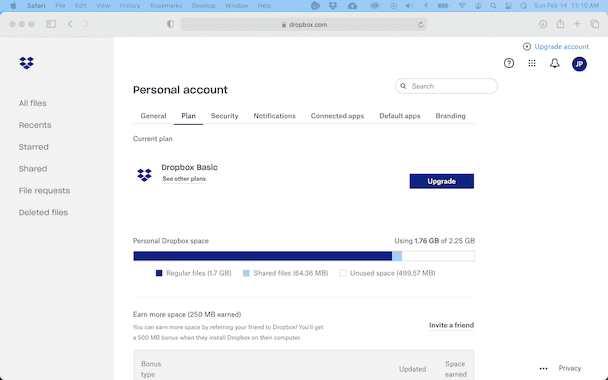Image resolution: width=608 pixels, height=380 pixels.
Task: Go back with Safari back arrow
Action: (x=70, y=24)
